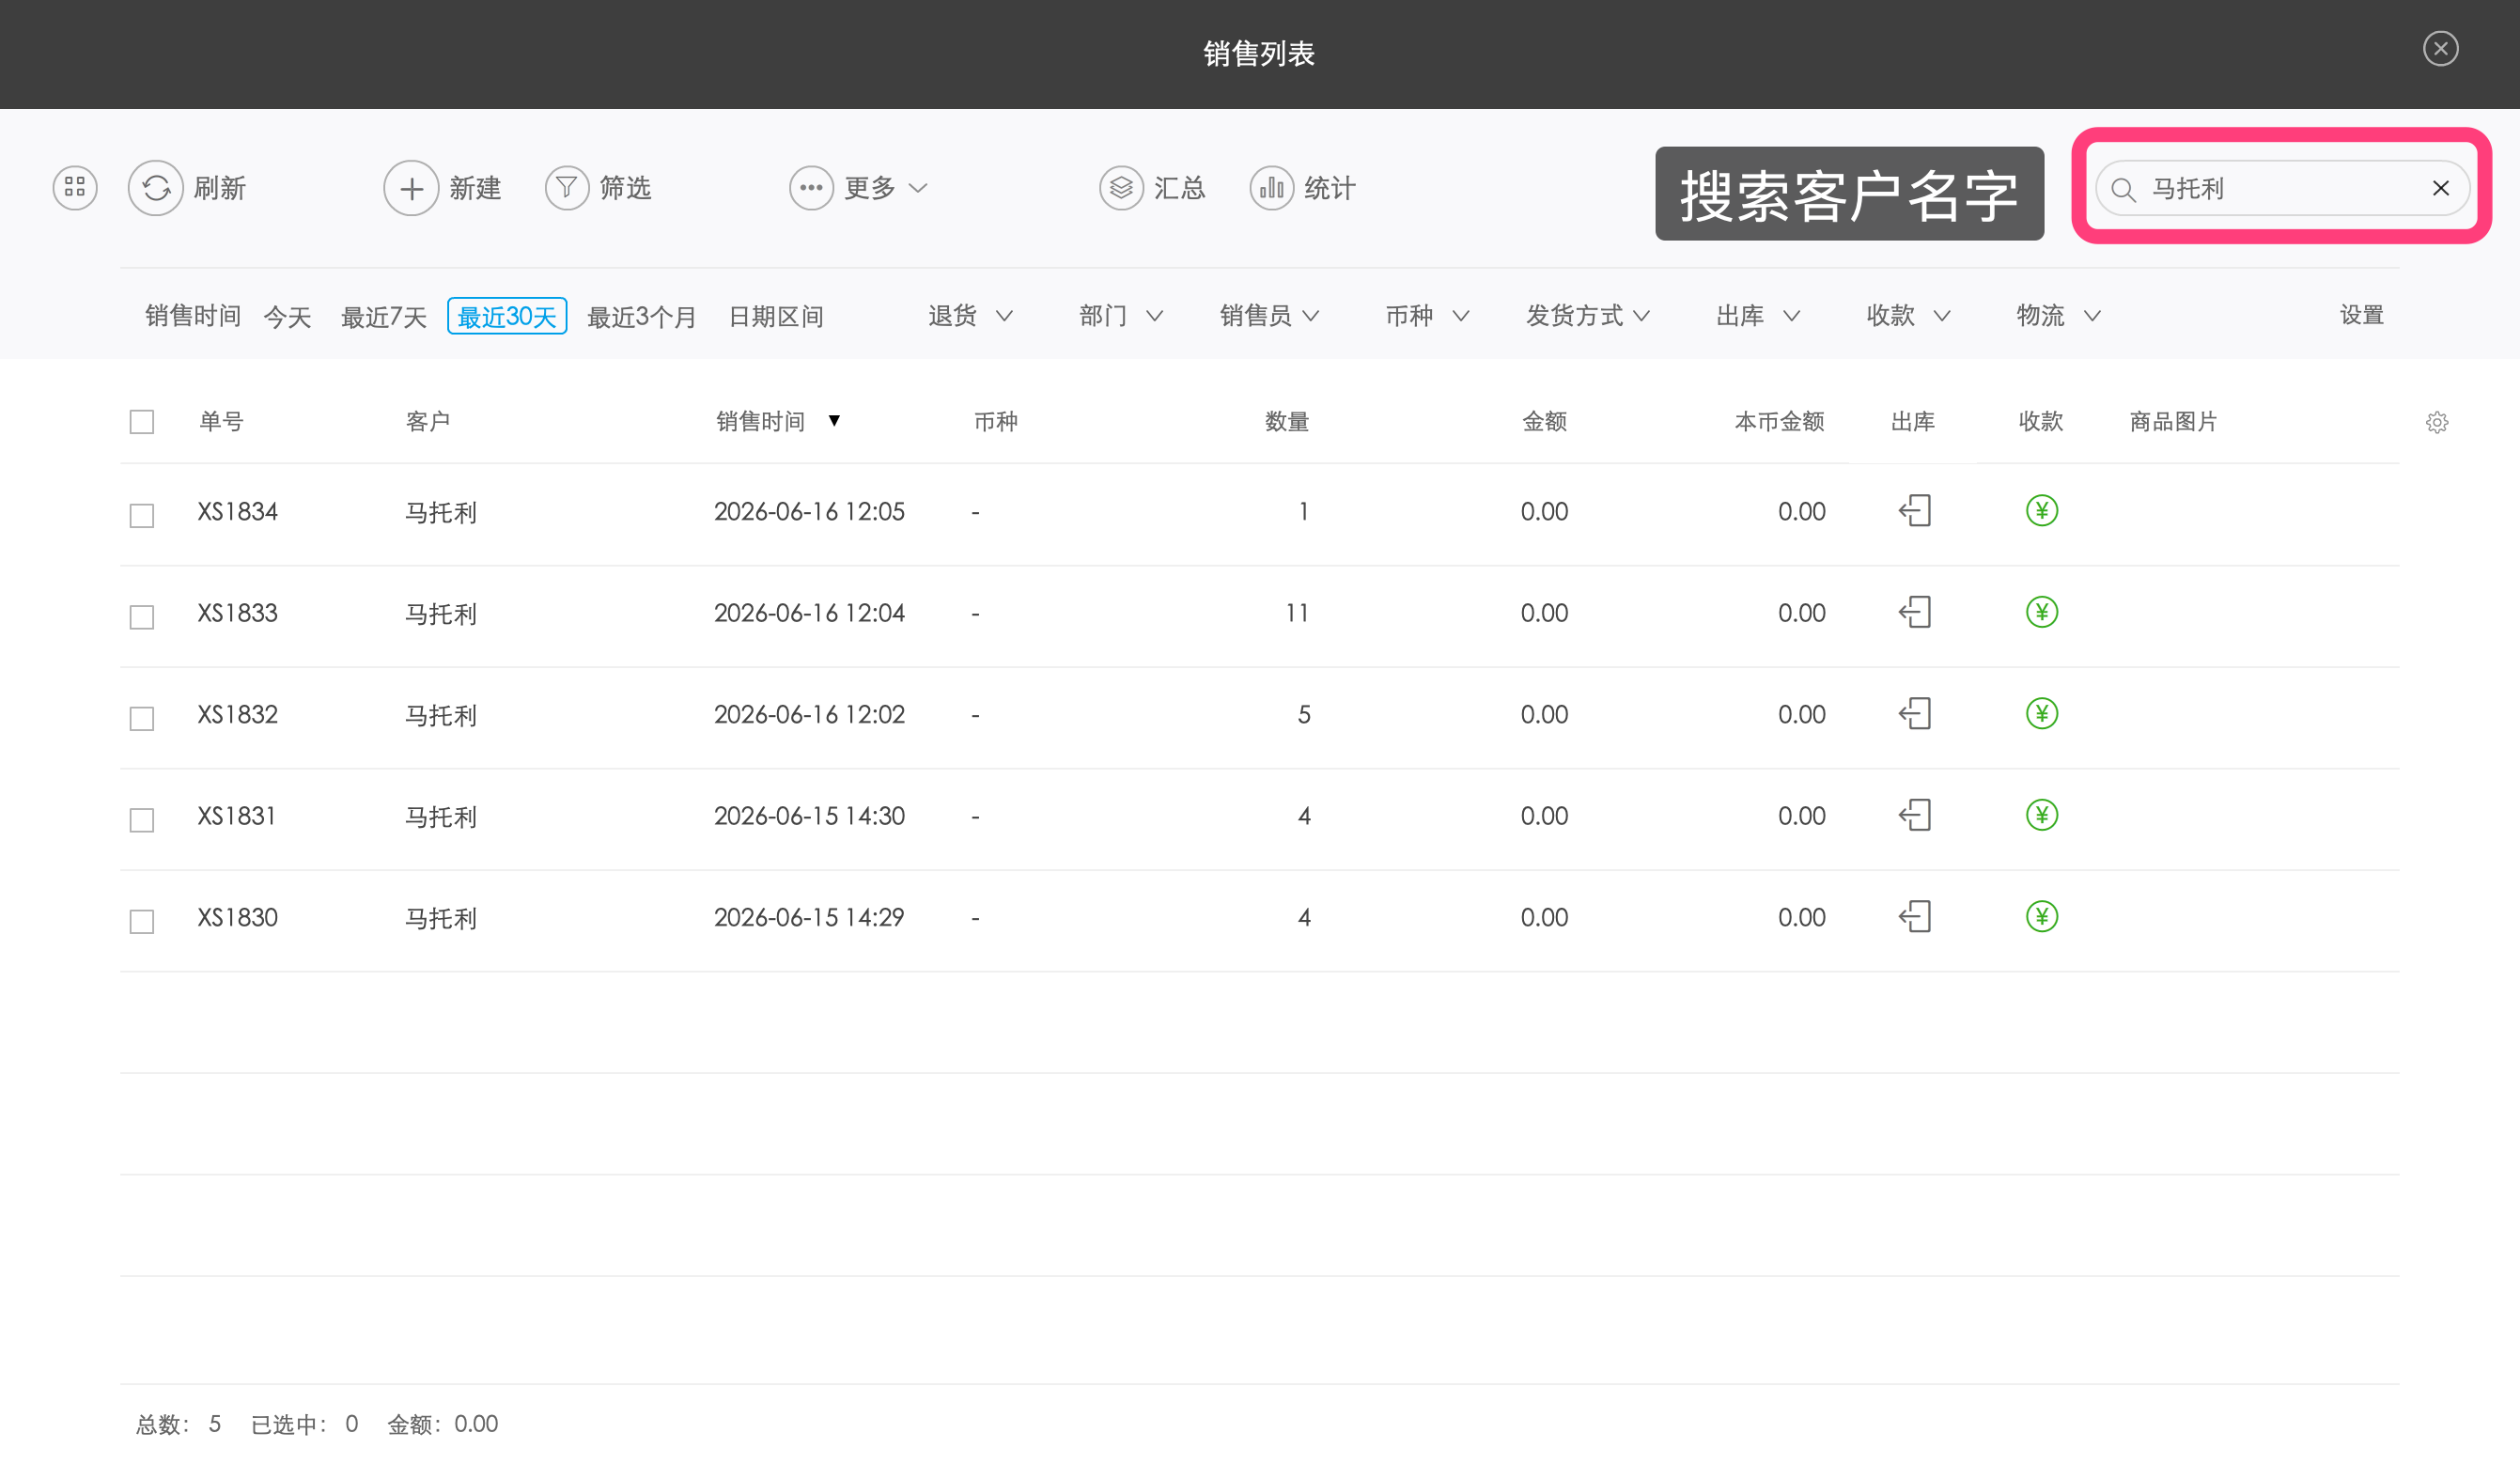The width and height of the screenshot is (2520, 1464).
Task: Select the 今天 time range
Action: point(288,317)
